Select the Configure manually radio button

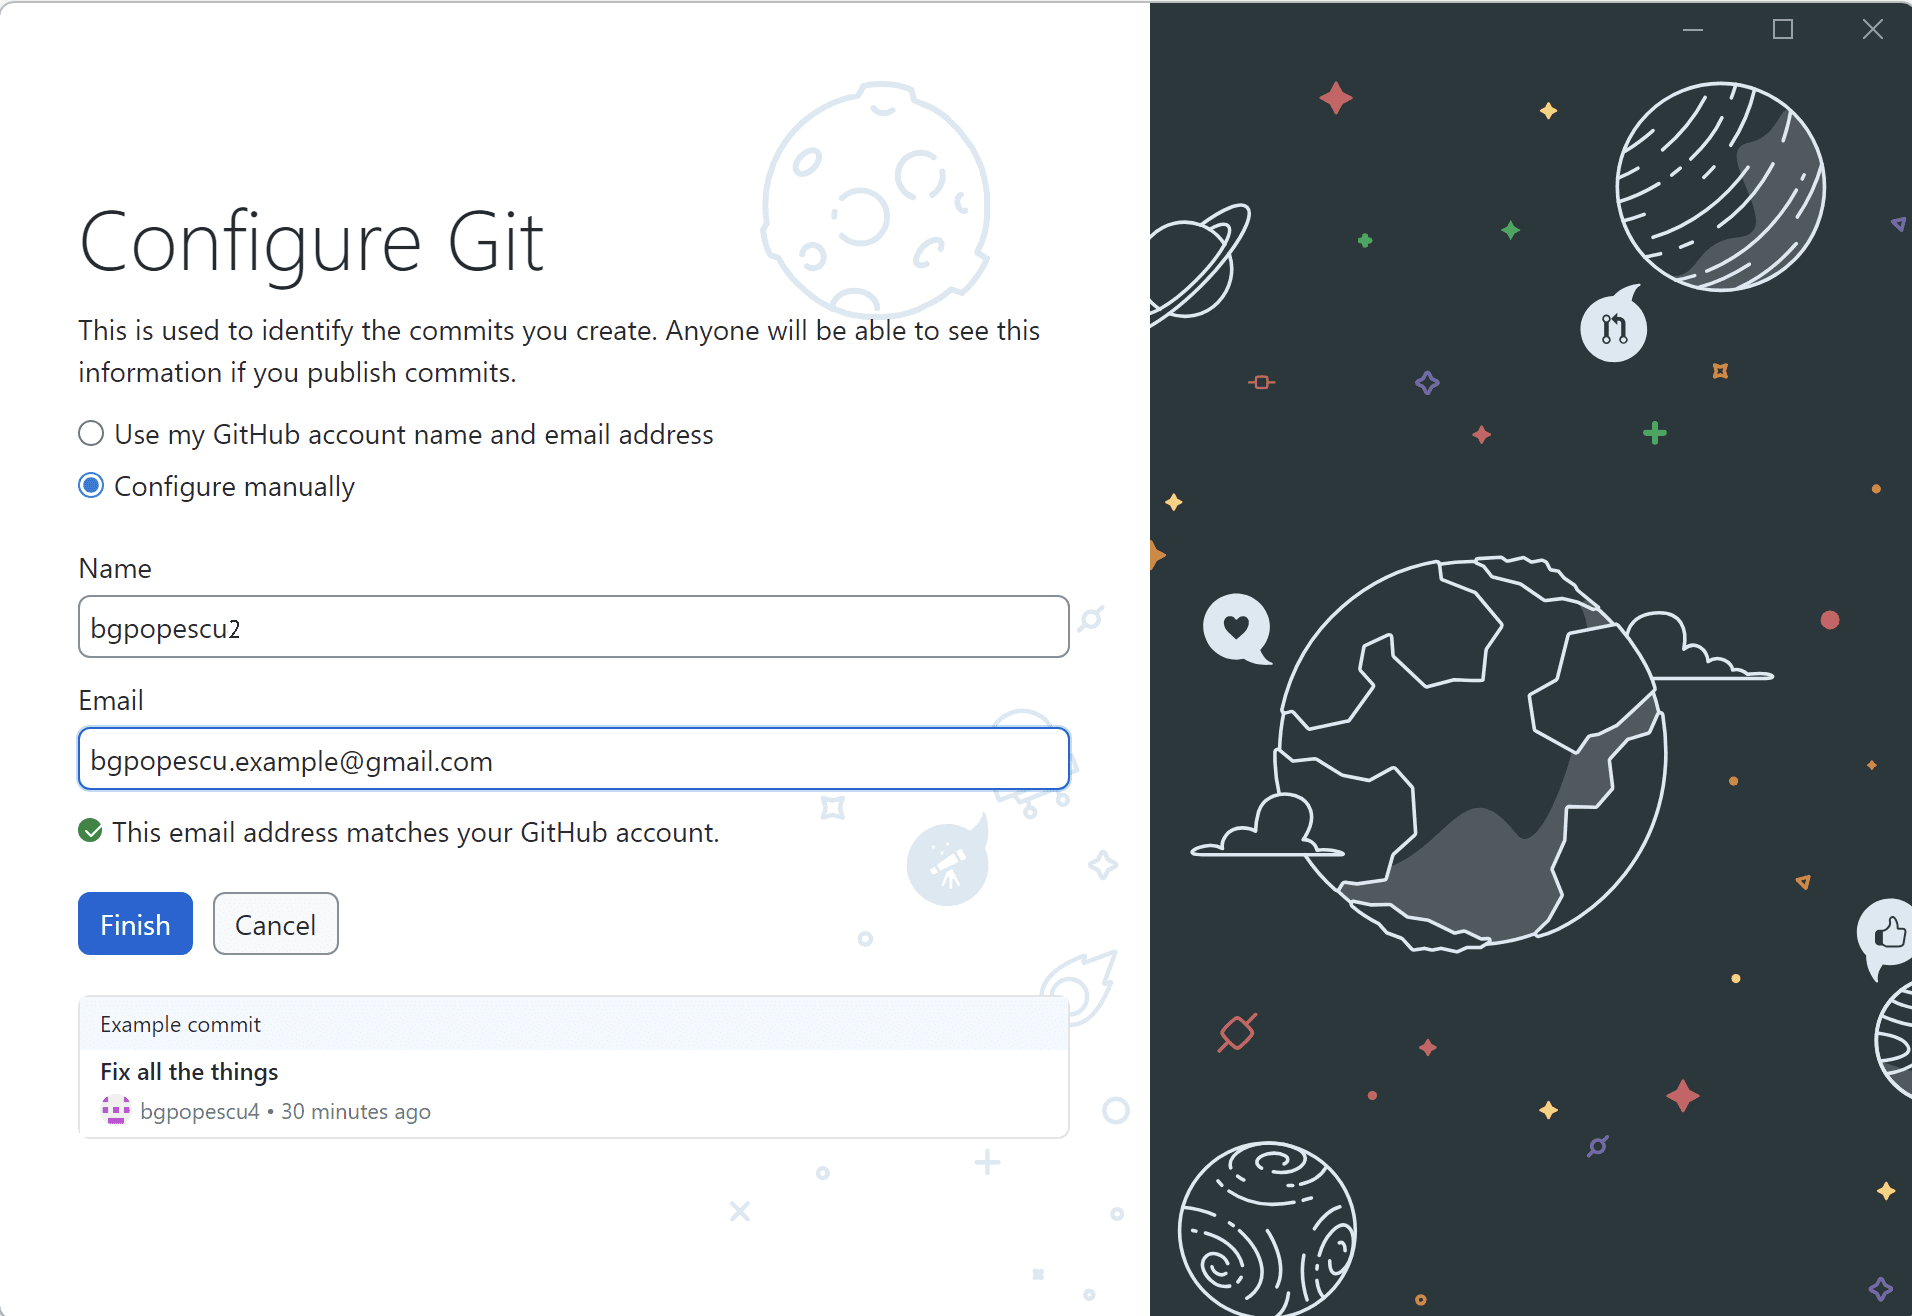tap(91, 486)
